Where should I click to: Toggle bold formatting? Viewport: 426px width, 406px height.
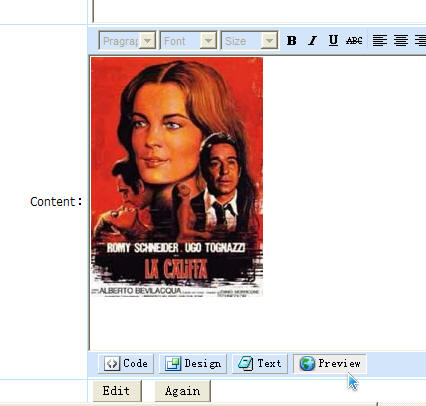click(292, 40)
